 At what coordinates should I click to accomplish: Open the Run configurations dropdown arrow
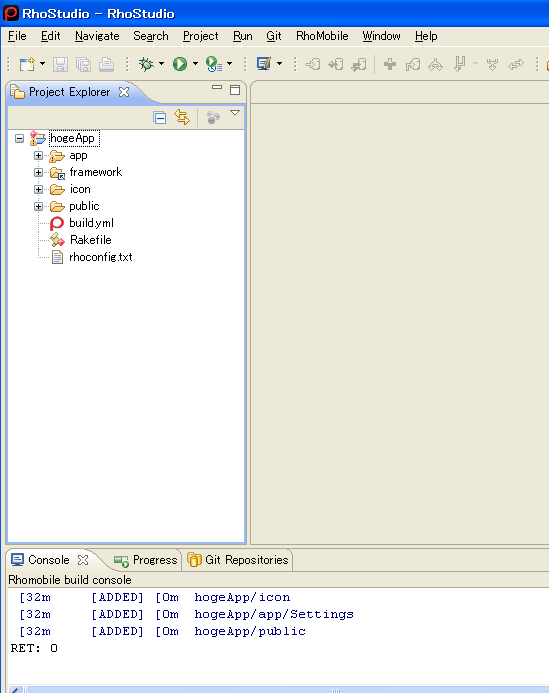coord(195,64)
